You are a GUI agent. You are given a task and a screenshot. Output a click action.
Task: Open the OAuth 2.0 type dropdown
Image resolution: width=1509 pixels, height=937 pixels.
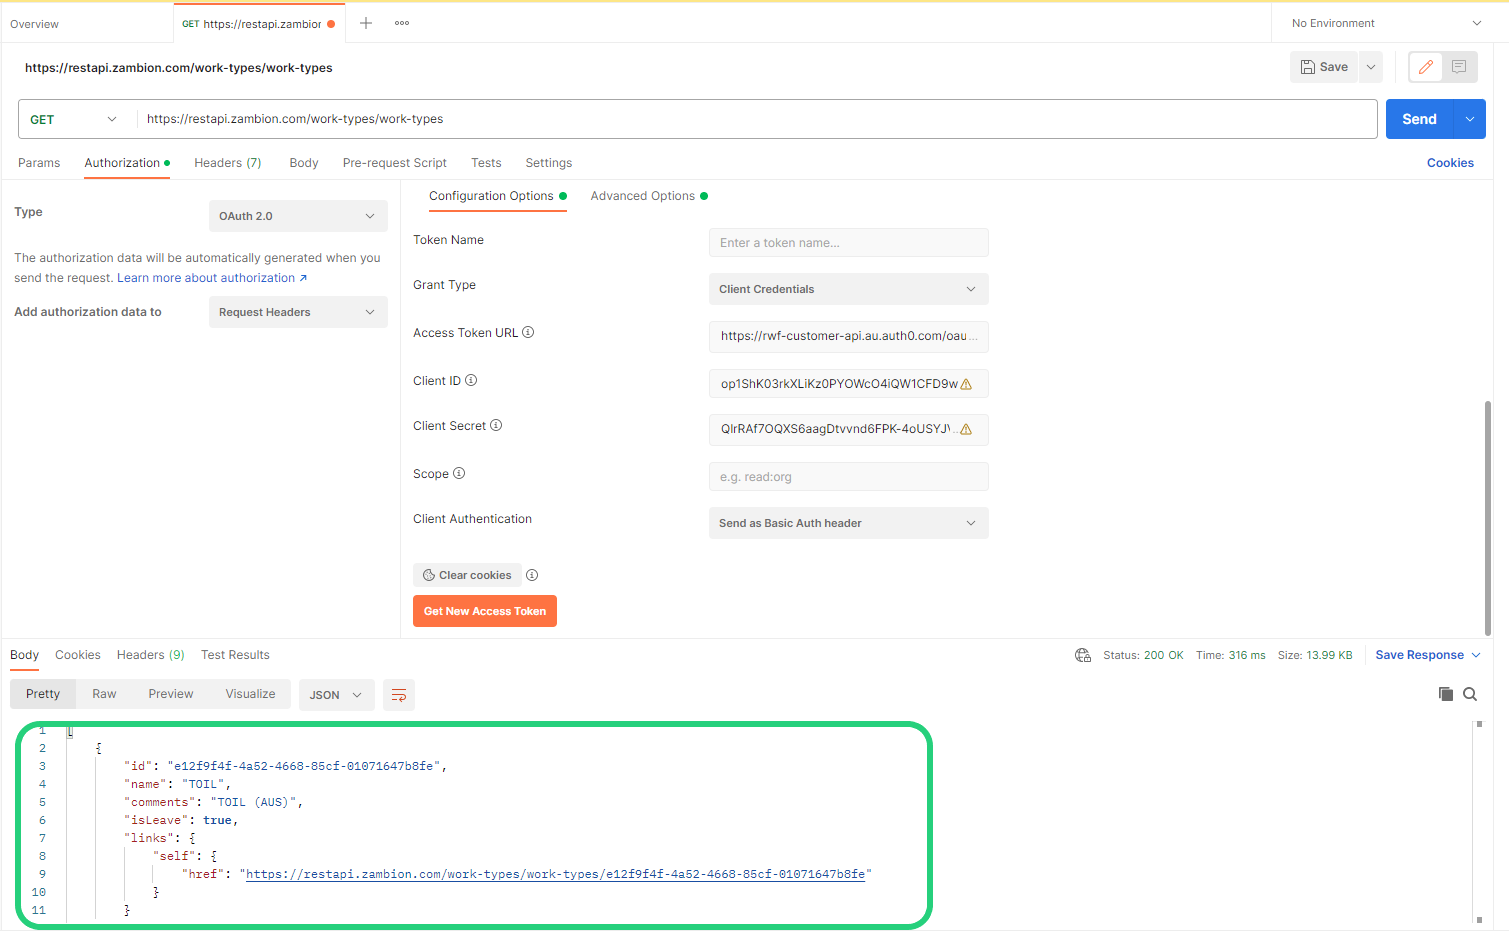tap(298, 216)
